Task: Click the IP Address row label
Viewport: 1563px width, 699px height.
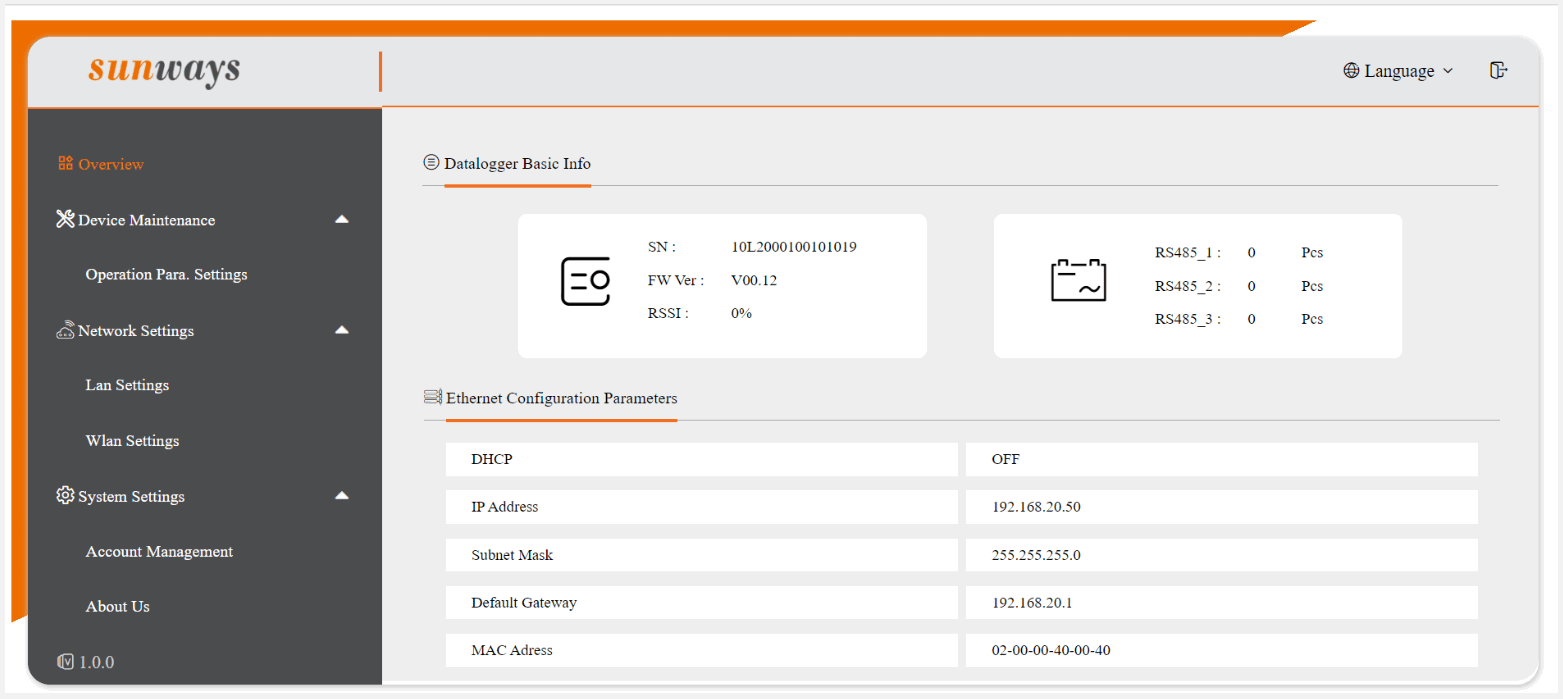Action: coord(505,507)
